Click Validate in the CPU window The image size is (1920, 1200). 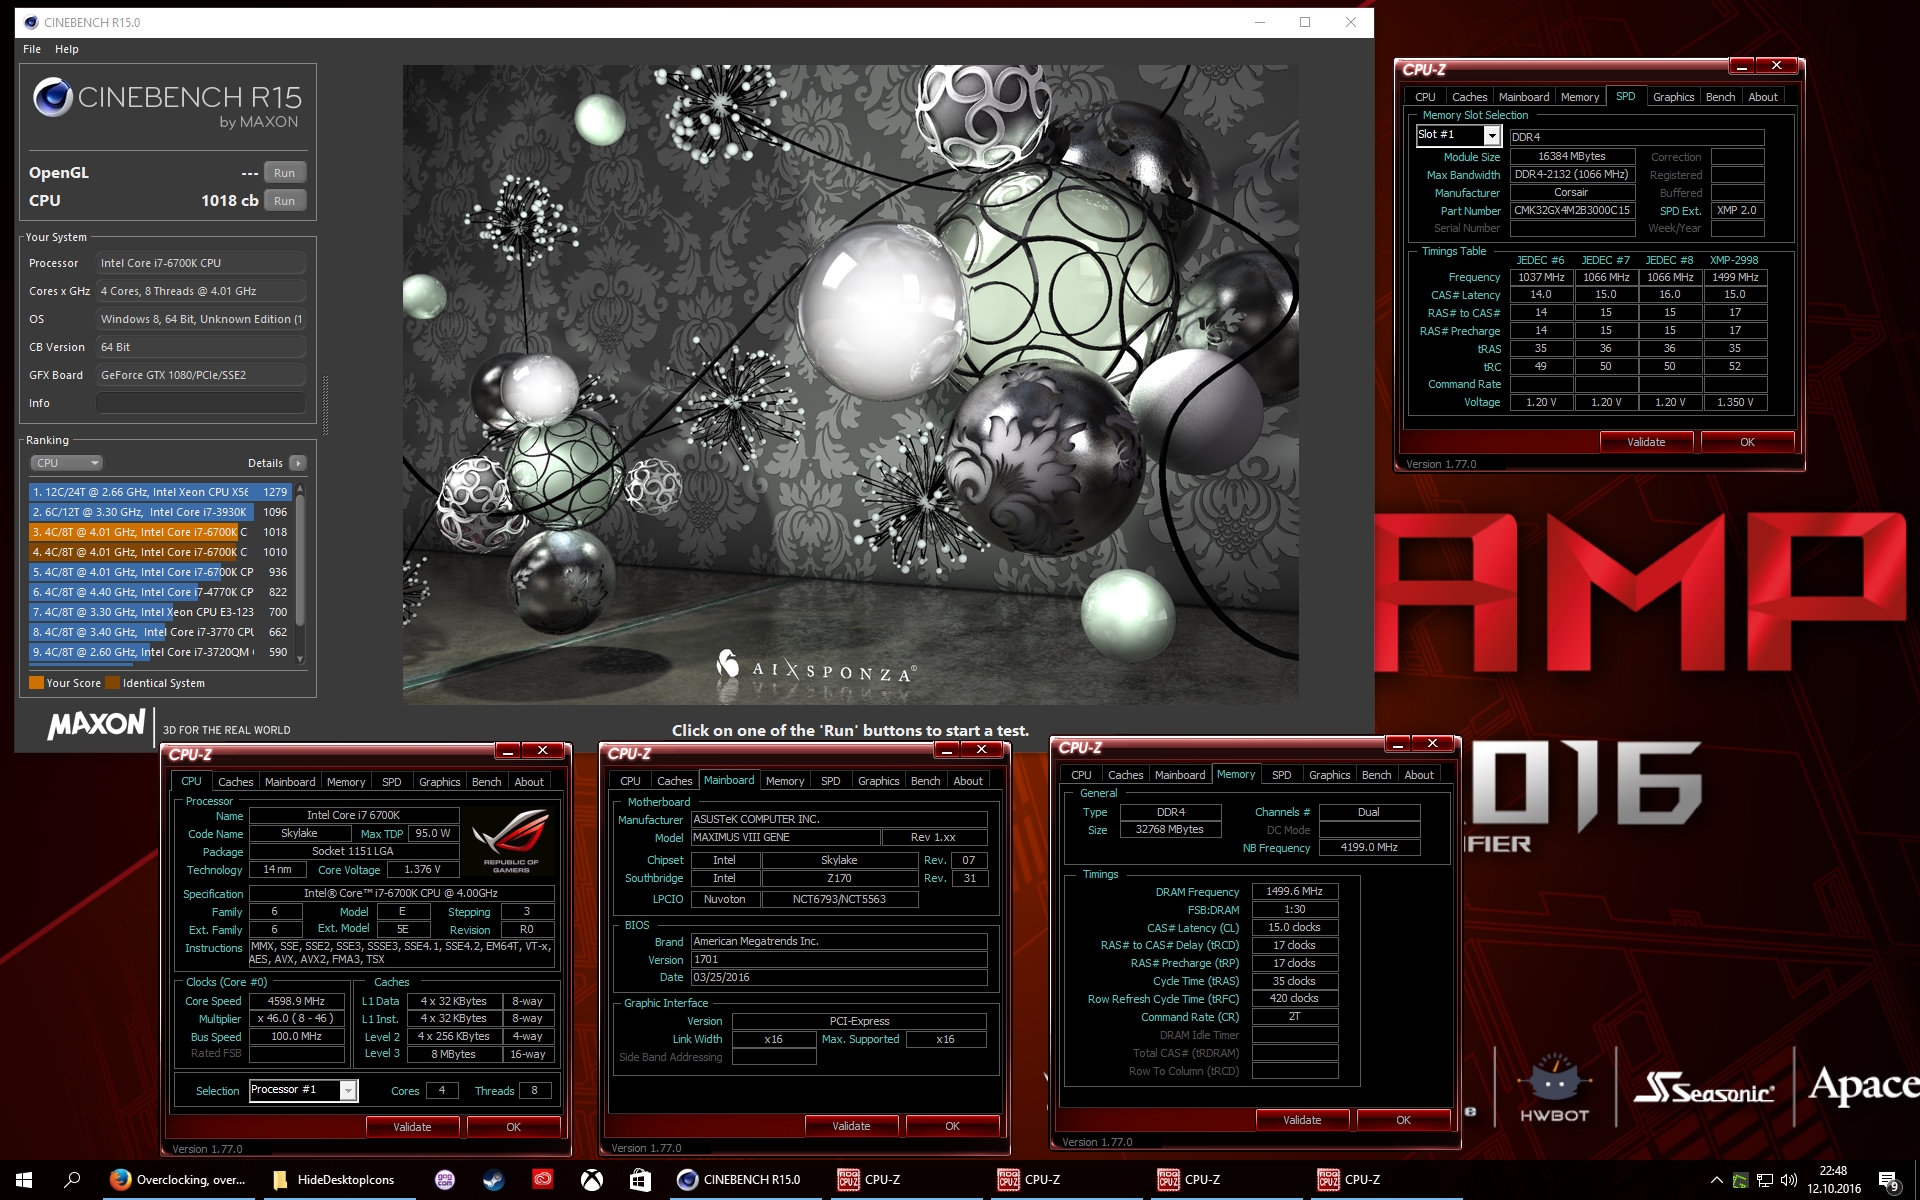[x=412, y=1127]
